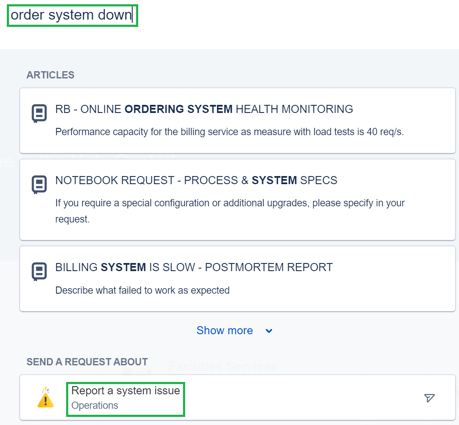Click the special configuration upgrades description text
This screenshot has height=425, width=459.
tap(230, 211)
